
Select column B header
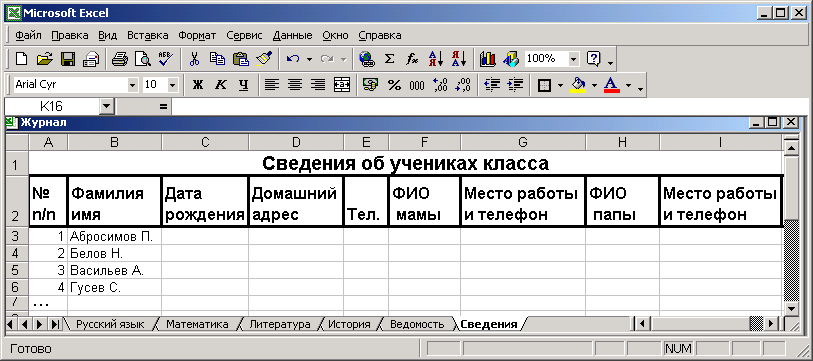115,142
